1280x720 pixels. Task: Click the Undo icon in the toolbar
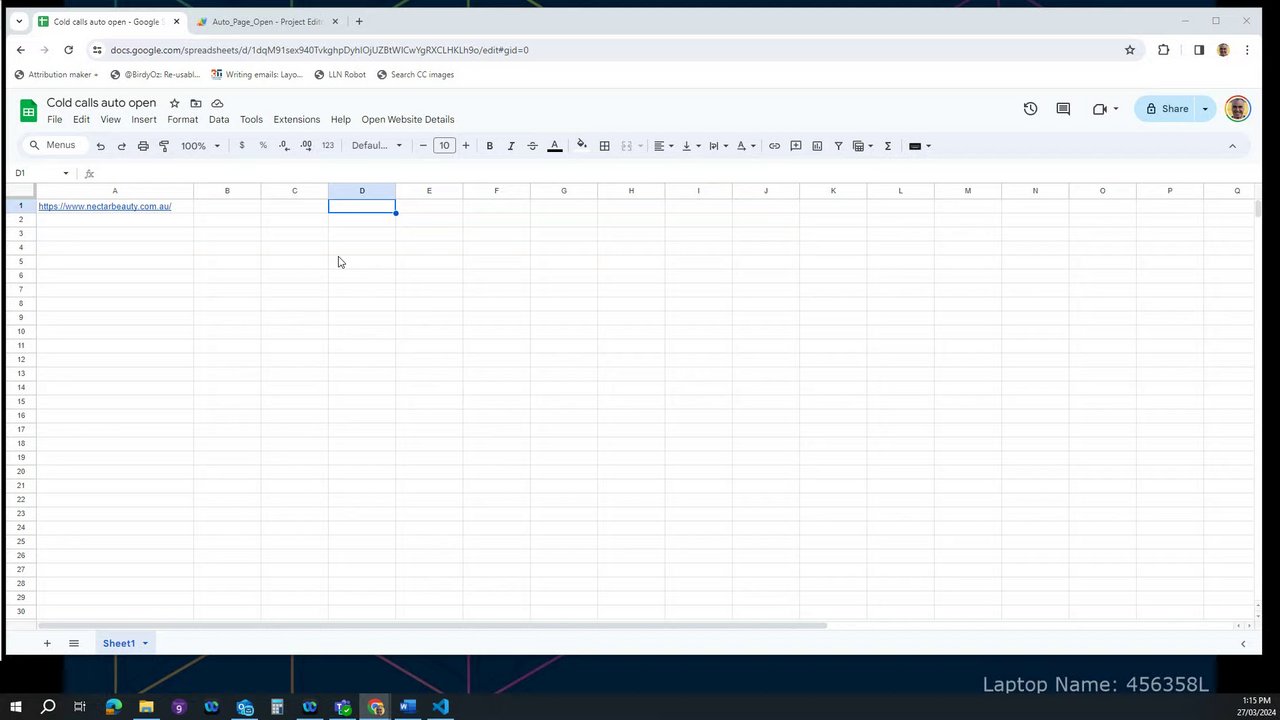click(100, 146)
